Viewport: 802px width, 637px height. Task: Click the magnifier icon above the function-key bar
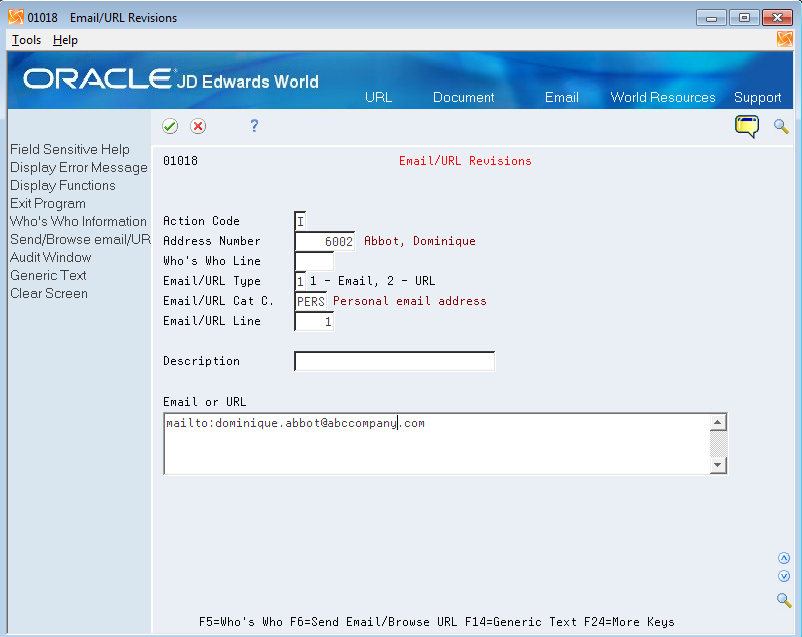coord(784,600)
